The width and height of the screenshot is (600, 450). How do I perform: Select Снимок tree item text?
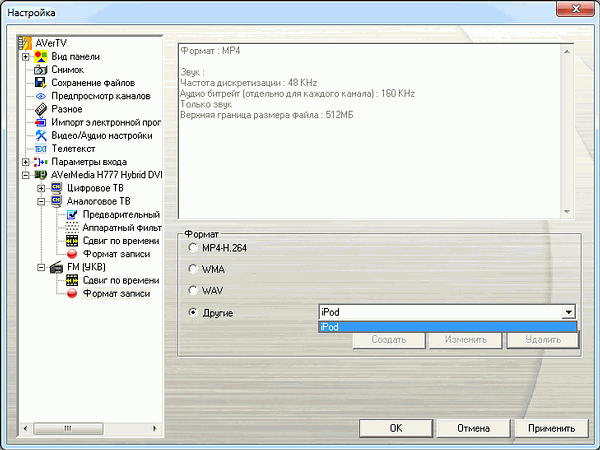click(67, 70)
